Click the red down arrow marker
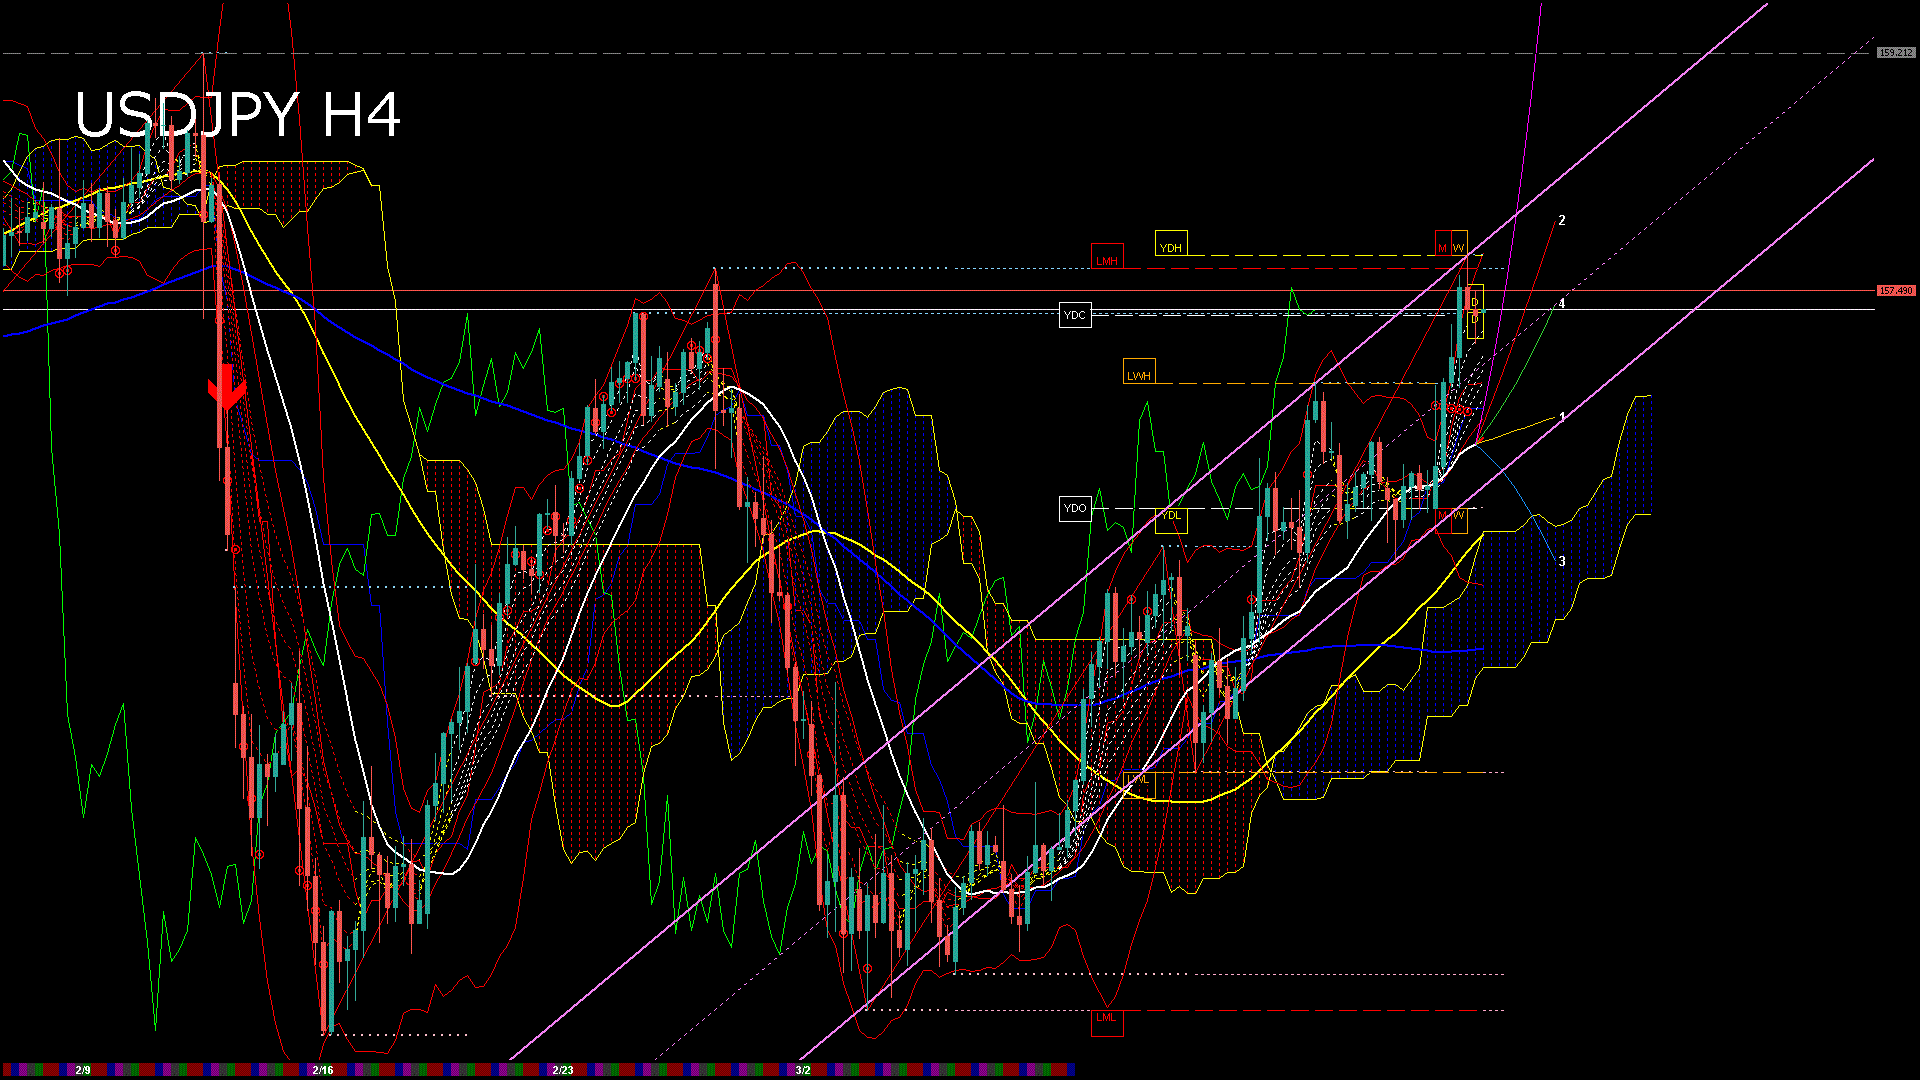Screen dimensions: 1920x1080 point(227,388)
